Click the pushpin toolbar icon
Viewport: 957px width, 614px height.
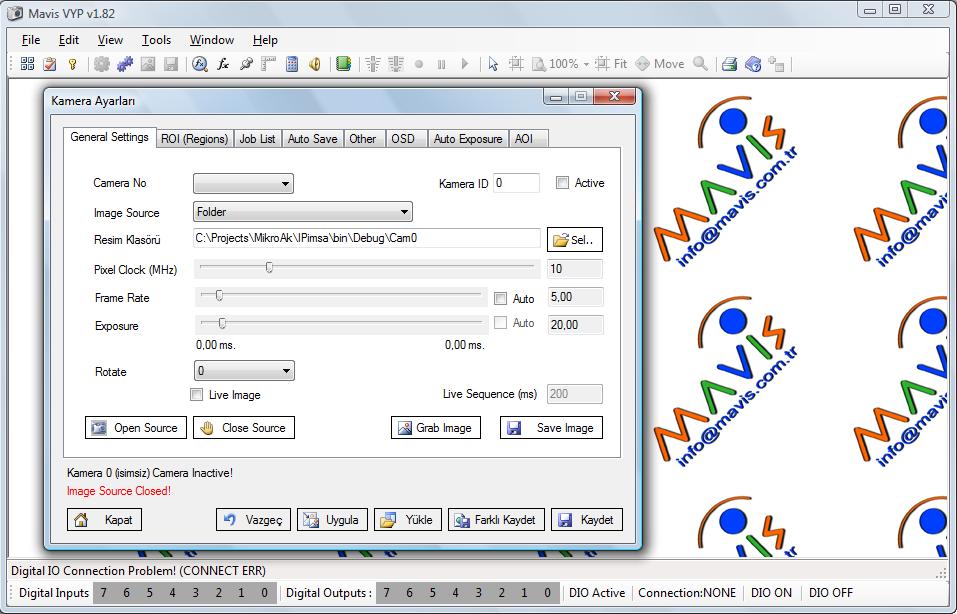point(246,63)
